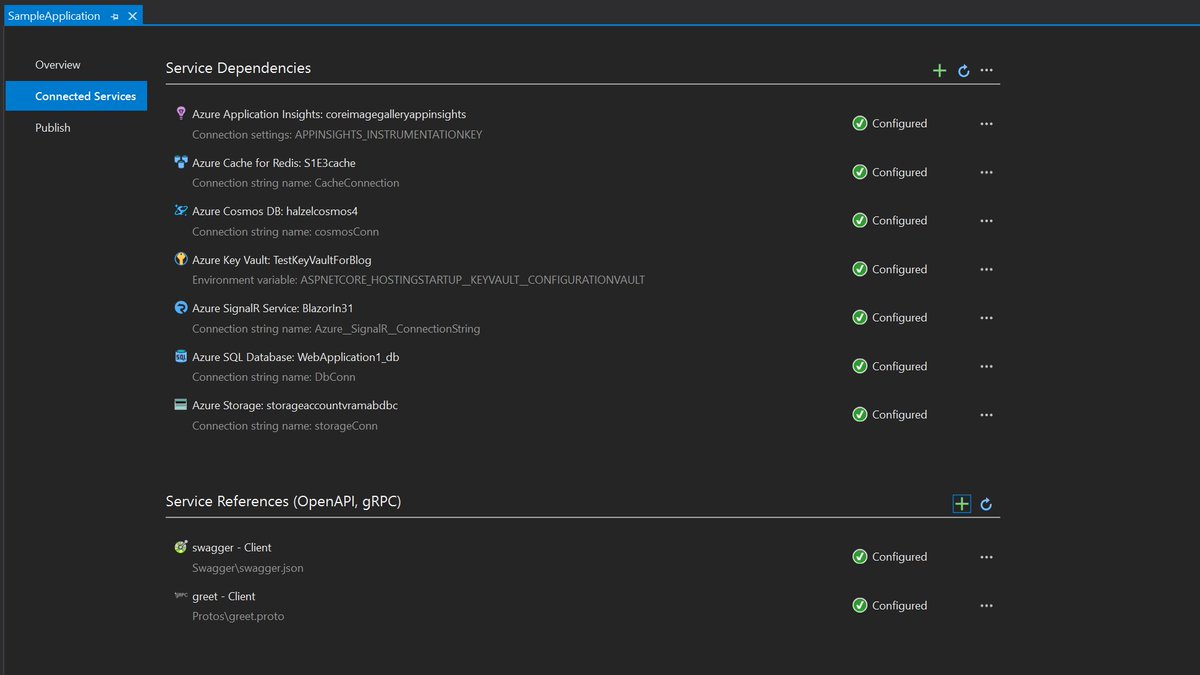This screenshot has height=675, width=1200.
Task: Click the greet gRPC client icon
Action: 181,595
